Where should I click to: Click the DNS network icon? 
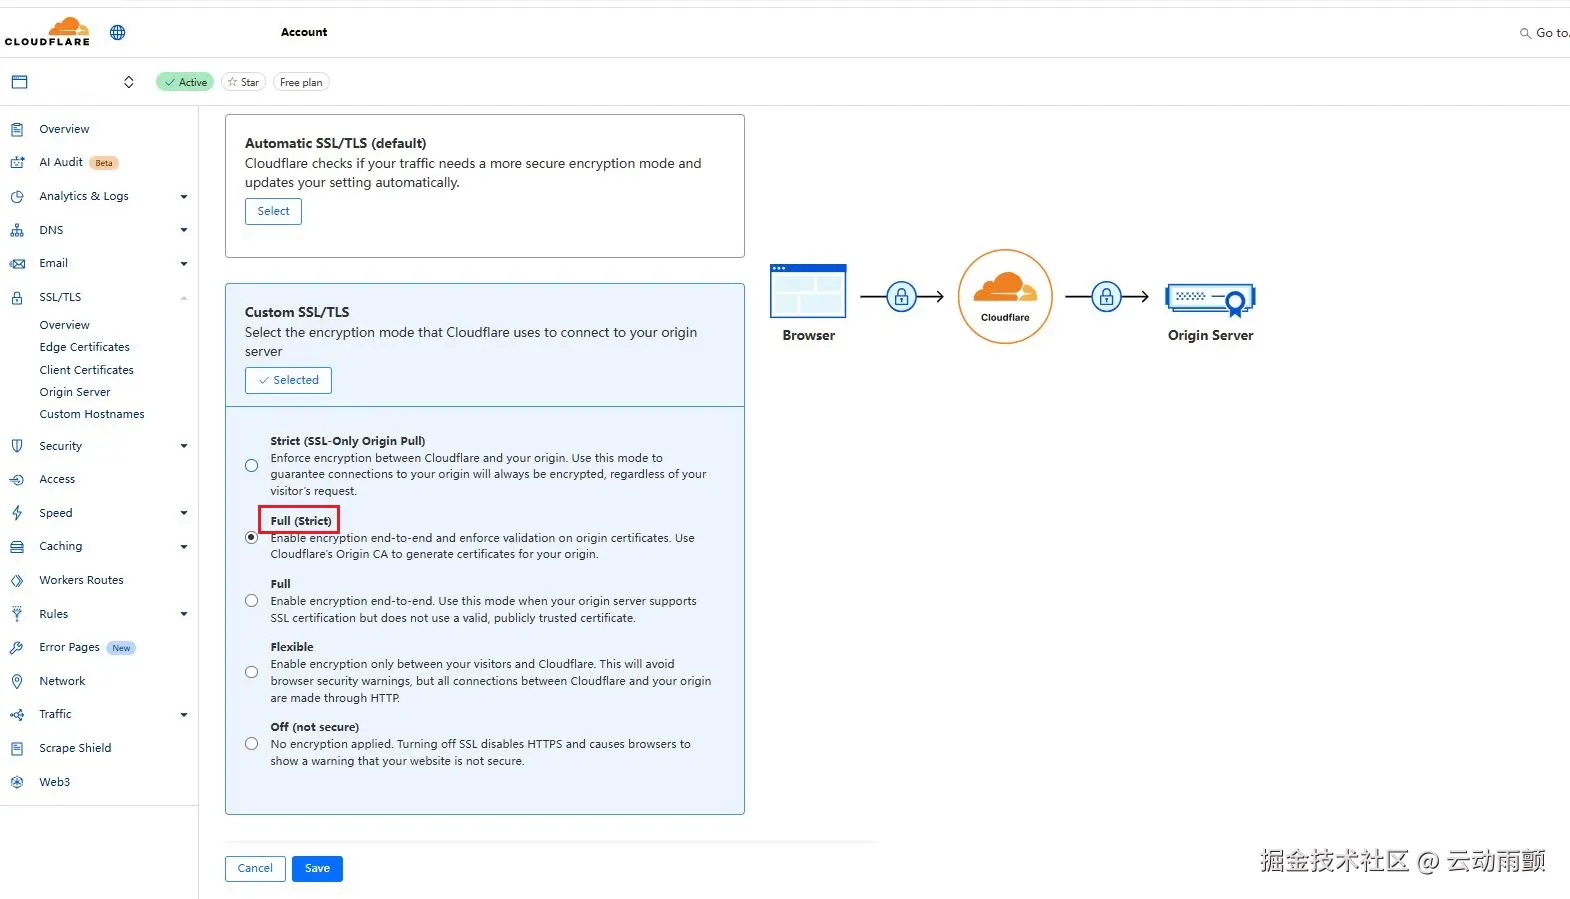pyautogui.click(x=17, y=230)
